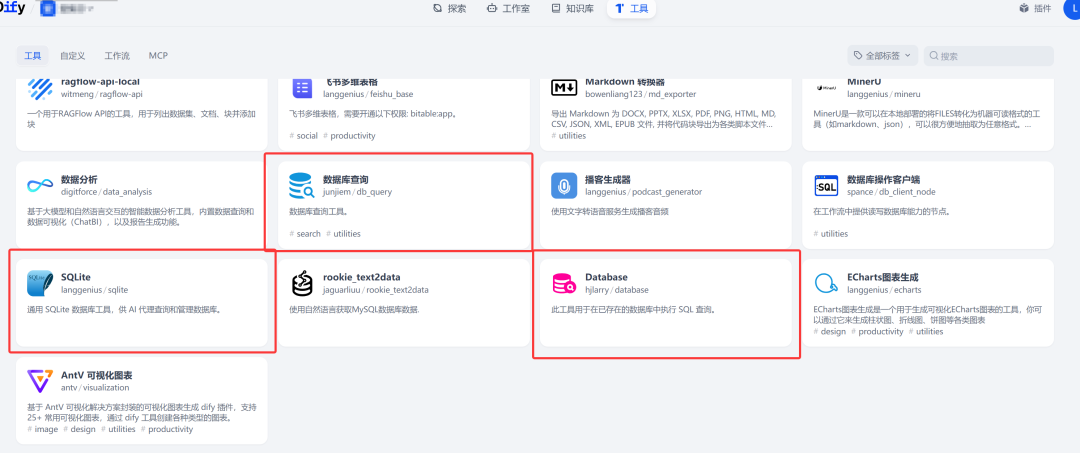The width and height of the screenshot is (1080, 453).
Task: Click the rookie_text2data database icon
Action: click(x=302, y=284)
